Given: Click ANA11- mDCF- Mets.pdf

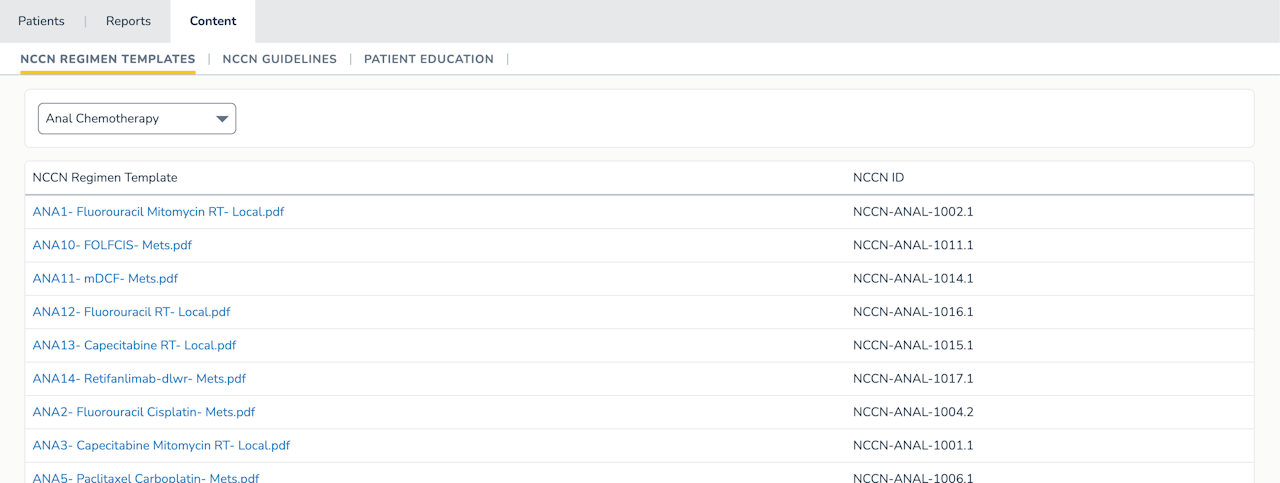Looking at the screenshot, I should pyautogui.click(x=105, y=278).
